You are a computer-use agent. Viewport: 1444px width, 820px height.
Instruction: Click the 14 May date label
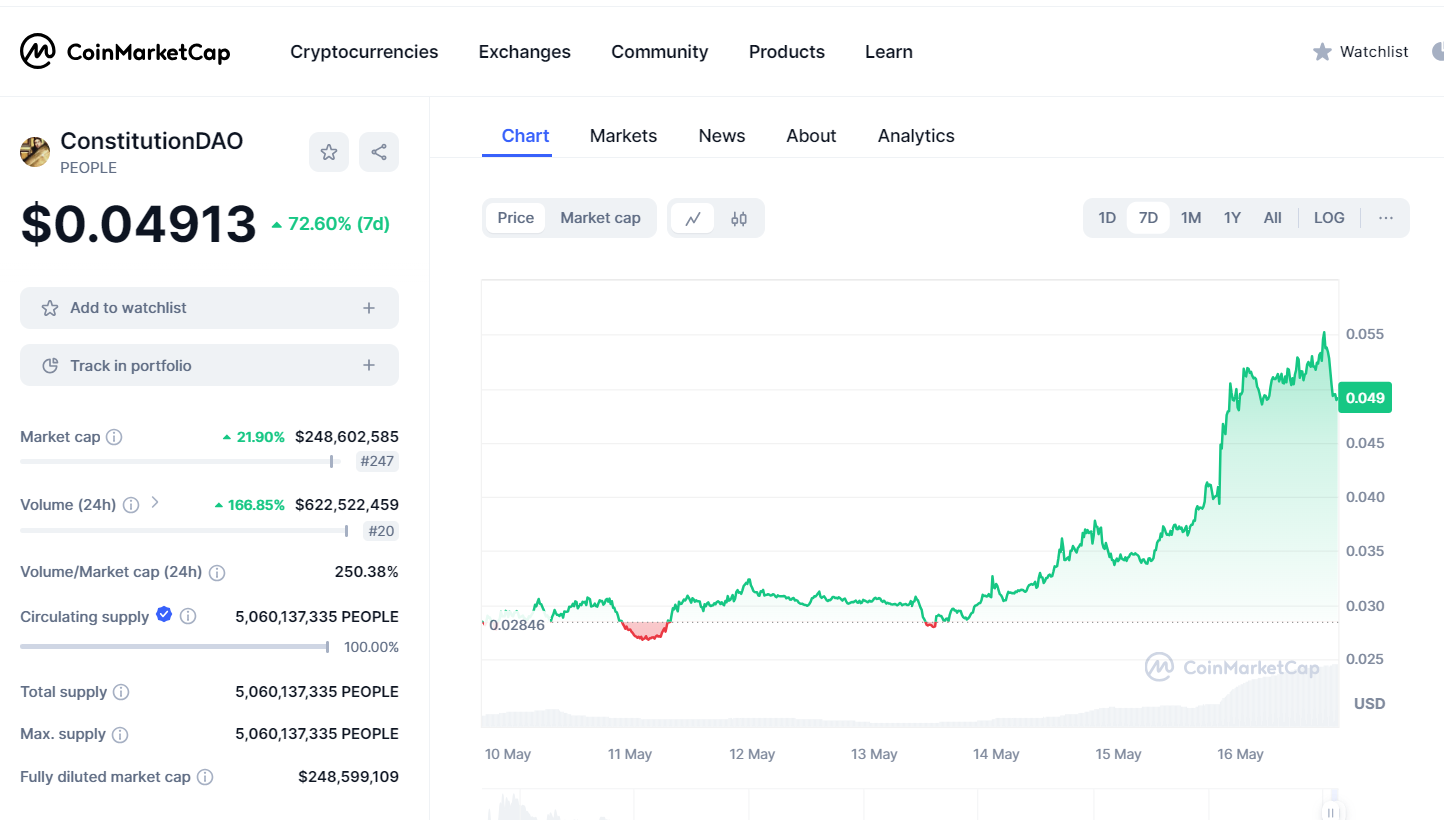[x=996, y=755]
